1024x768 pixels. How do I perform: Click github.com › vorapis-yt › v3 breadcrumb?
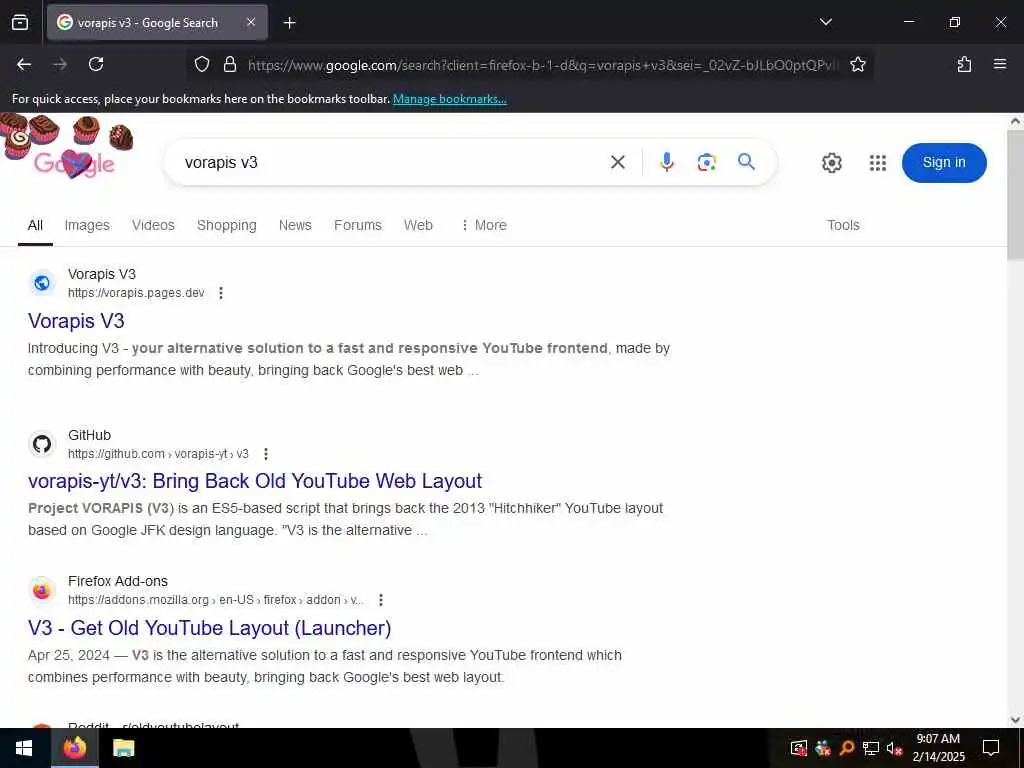click(158, 454)
